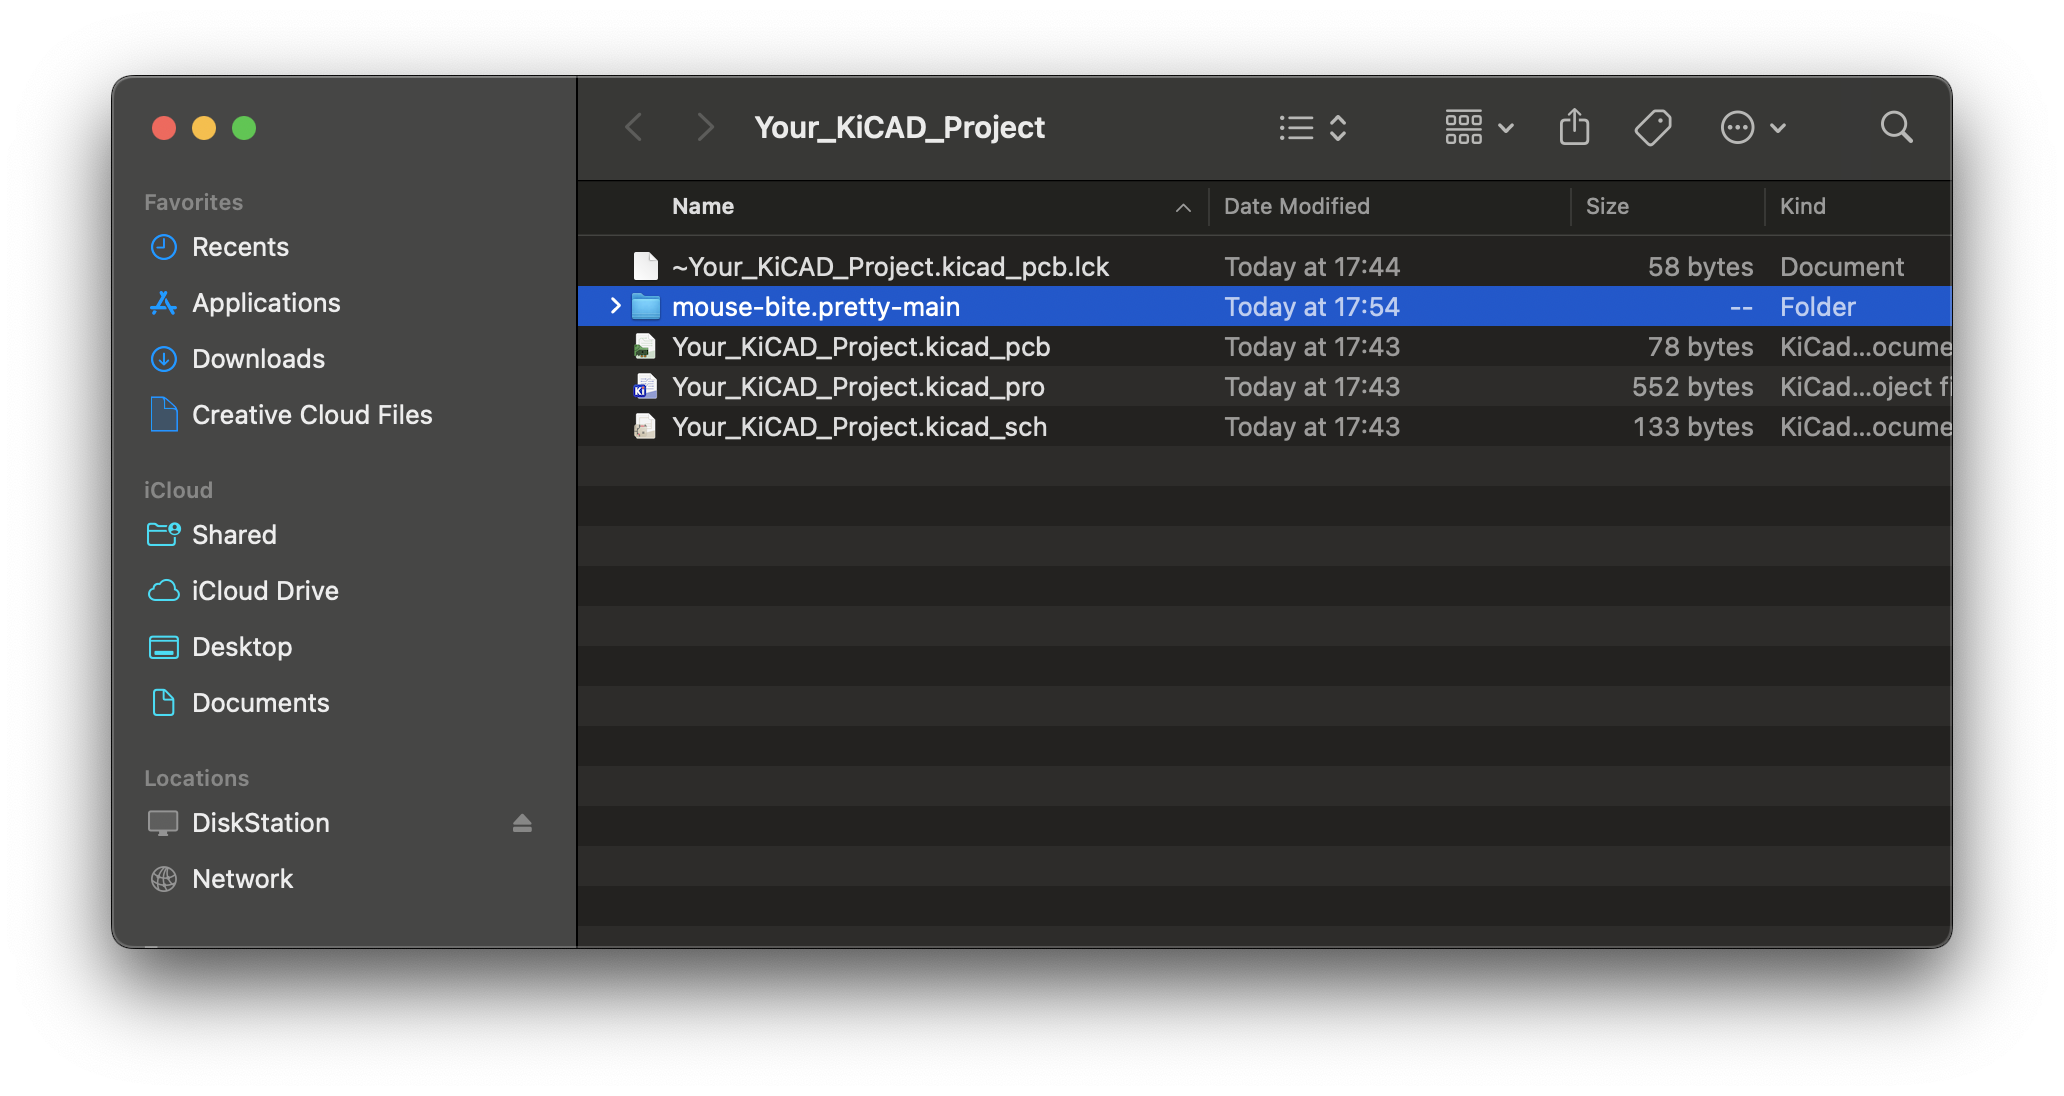This screenshot has height=1096, width=2064.
Task: Click the Creative Cloud Files document icon
Action: click(163, 414)
